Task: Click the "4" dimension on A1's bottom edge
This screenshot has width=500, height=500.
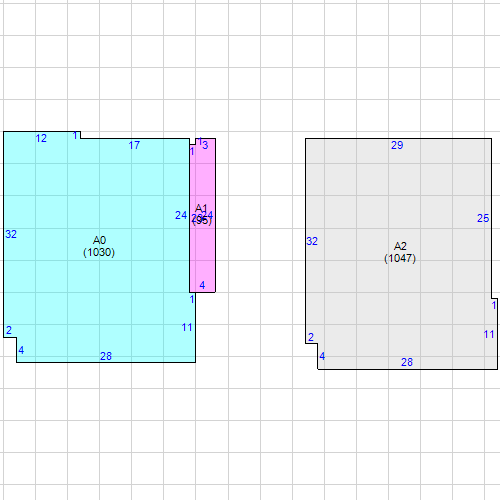Action: 202,285
